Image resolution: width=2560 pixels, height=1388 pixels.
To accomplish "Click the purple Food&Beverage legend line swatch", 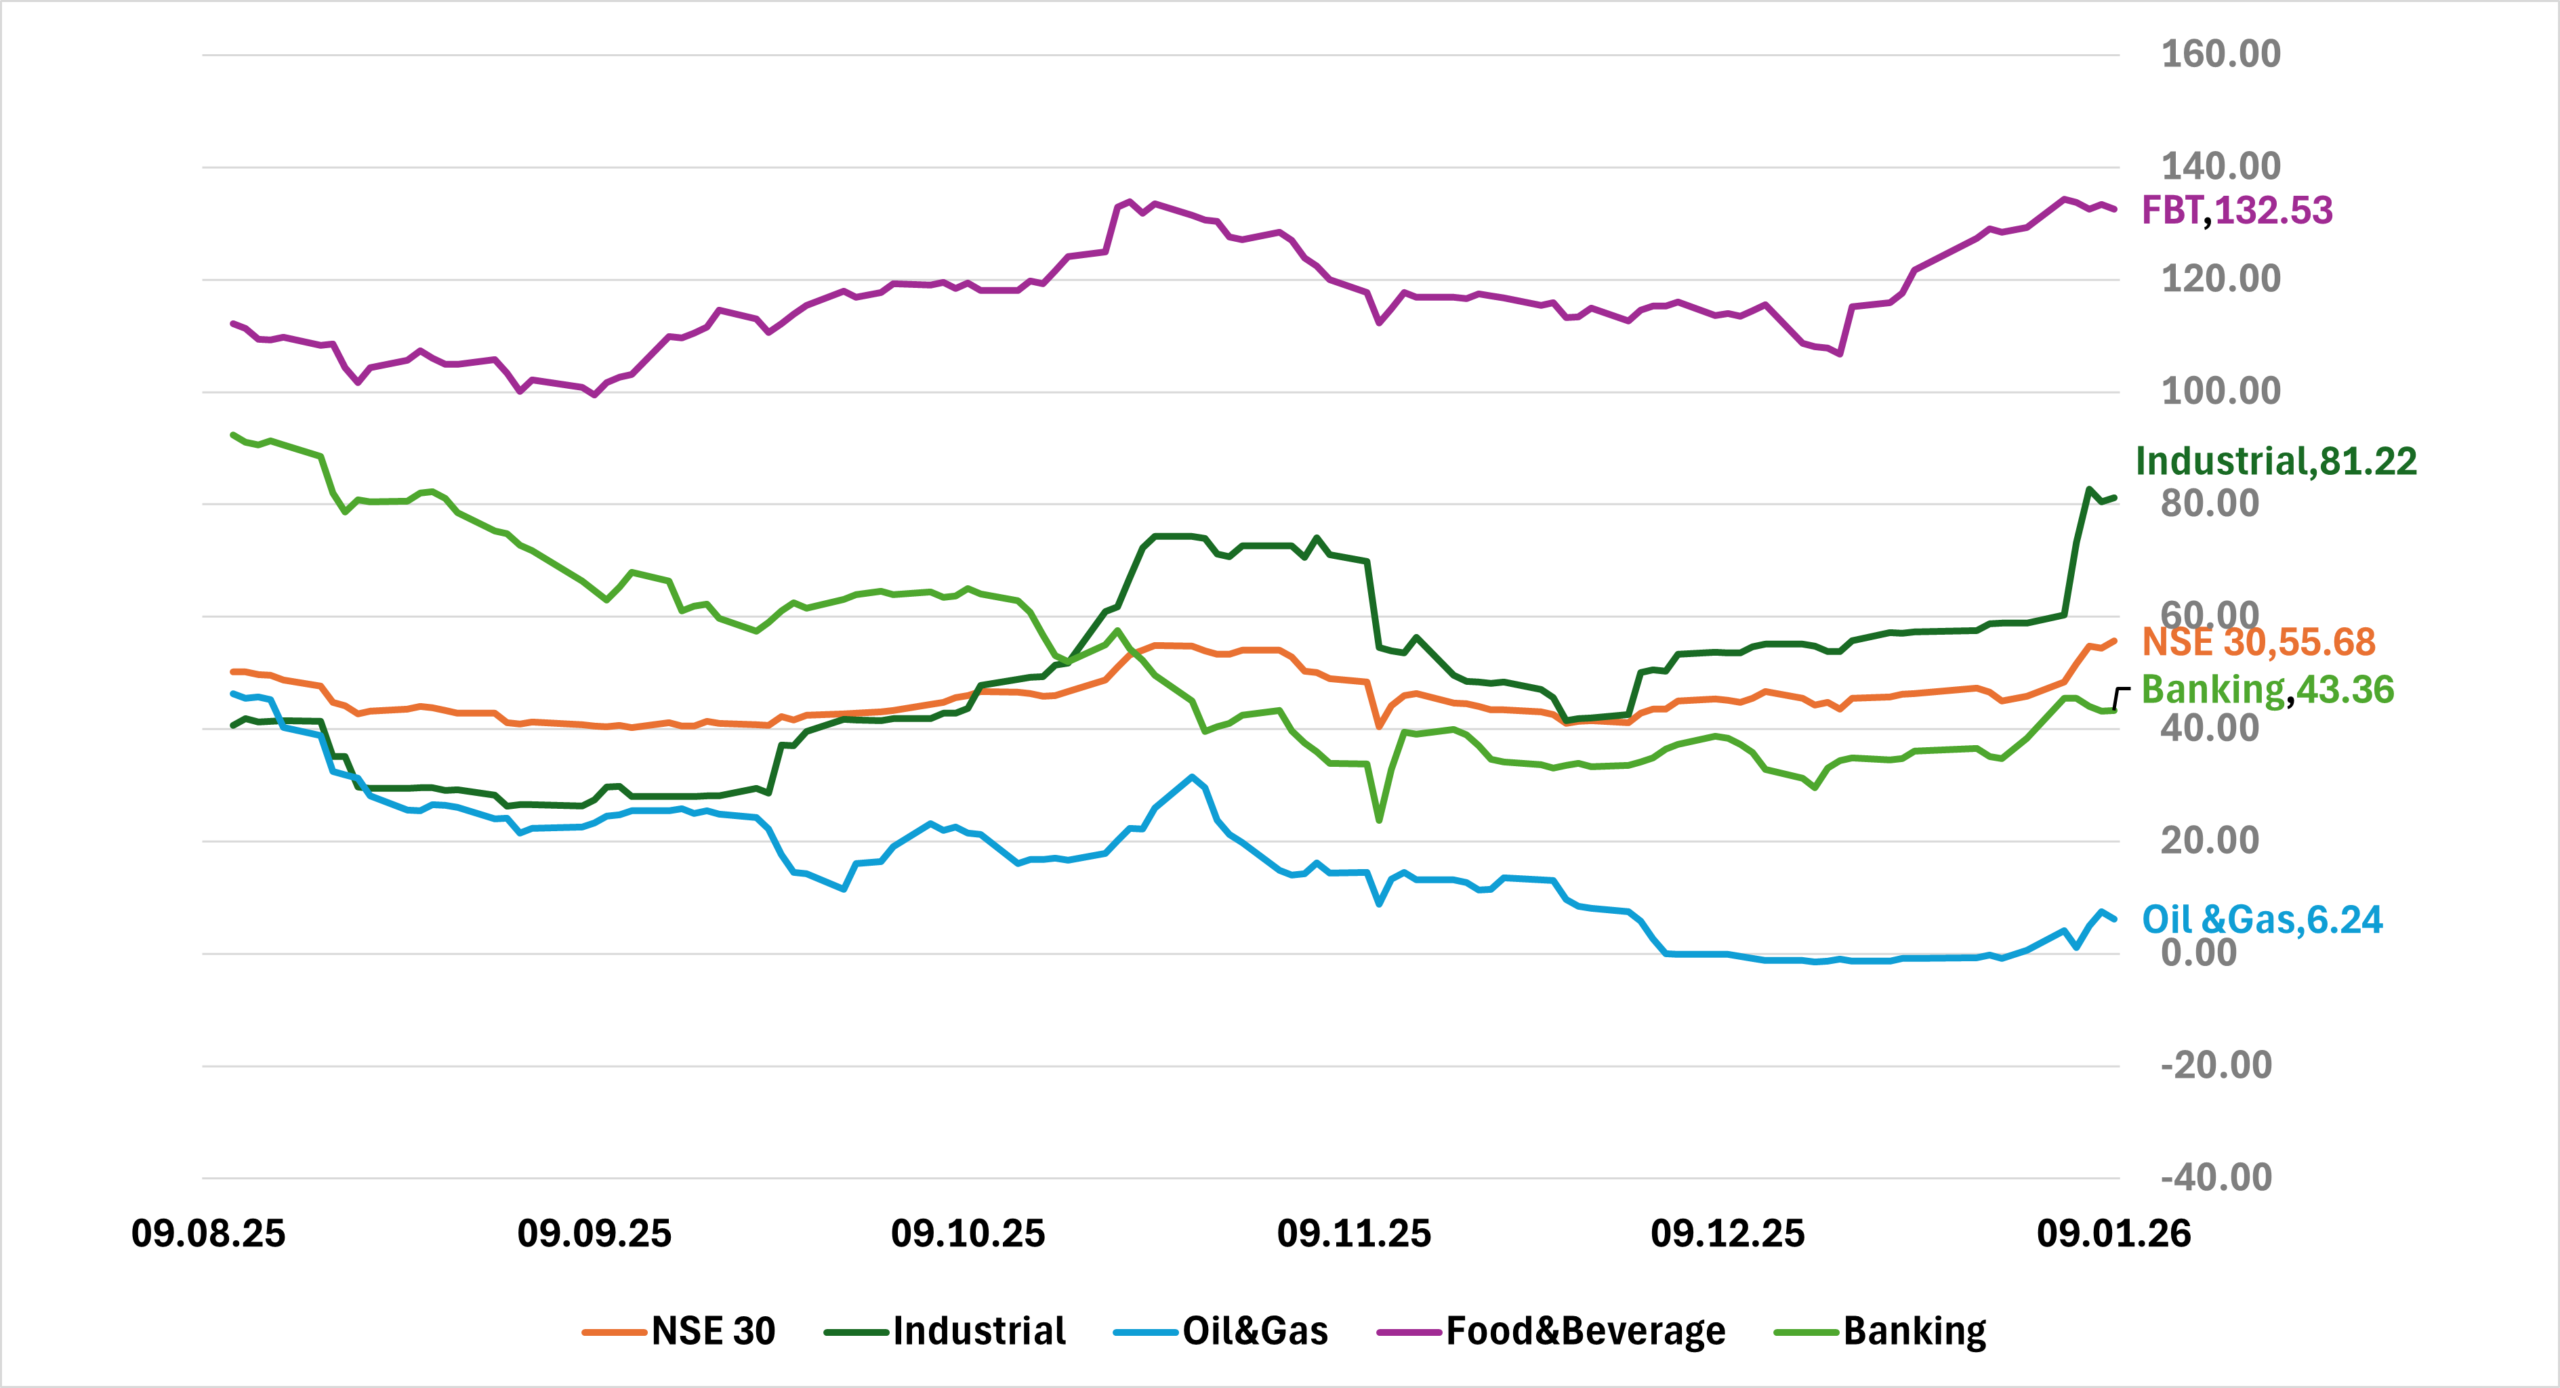I will point(1409,1332).
